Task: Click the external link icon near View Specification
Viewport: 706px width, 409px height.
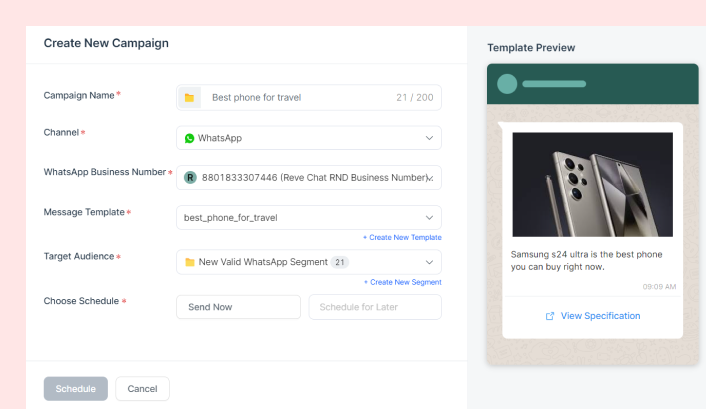Action: (x=550, y=316)
